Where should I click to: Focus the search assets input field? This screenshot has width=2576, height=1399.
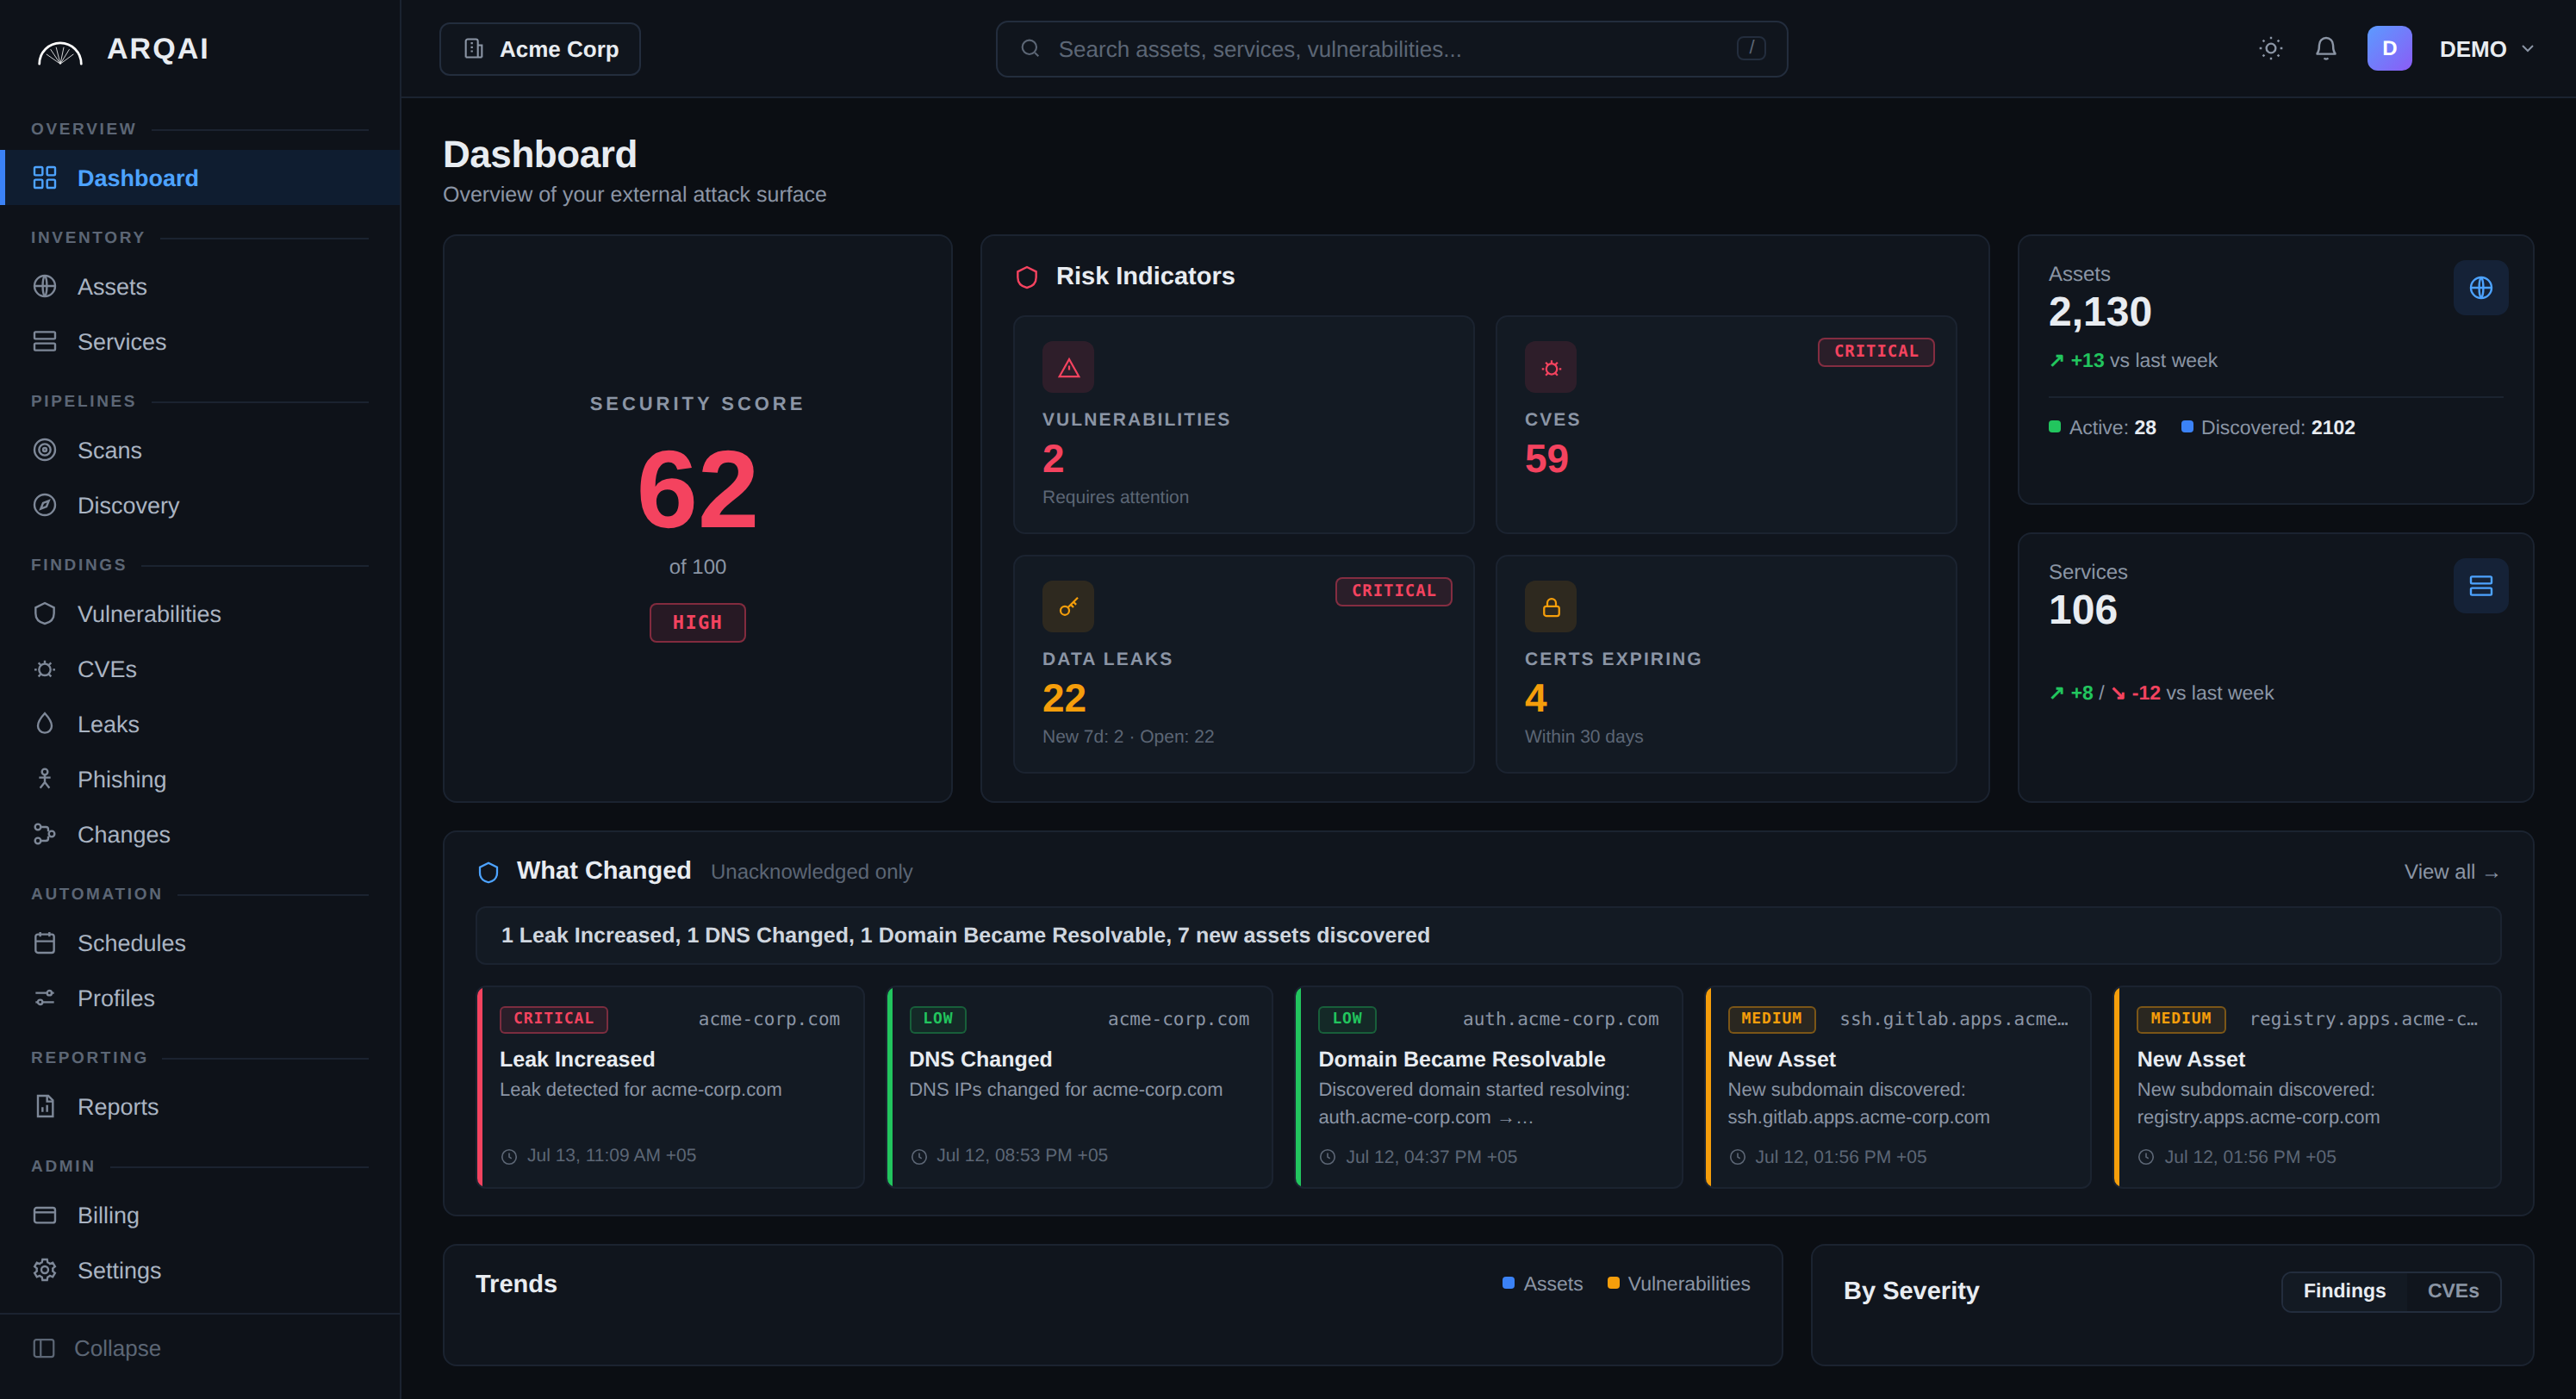pyautogui.click(x=1391, y=49)
